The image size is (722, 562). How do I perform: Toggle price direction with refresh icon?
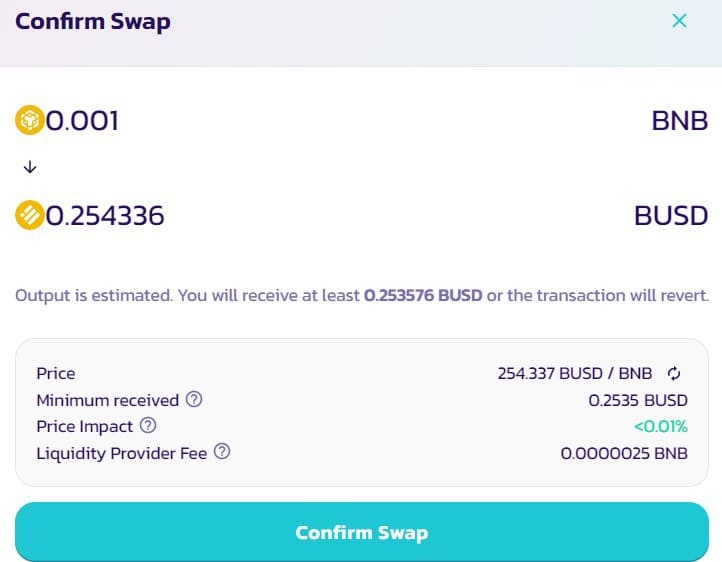(674, 373)
